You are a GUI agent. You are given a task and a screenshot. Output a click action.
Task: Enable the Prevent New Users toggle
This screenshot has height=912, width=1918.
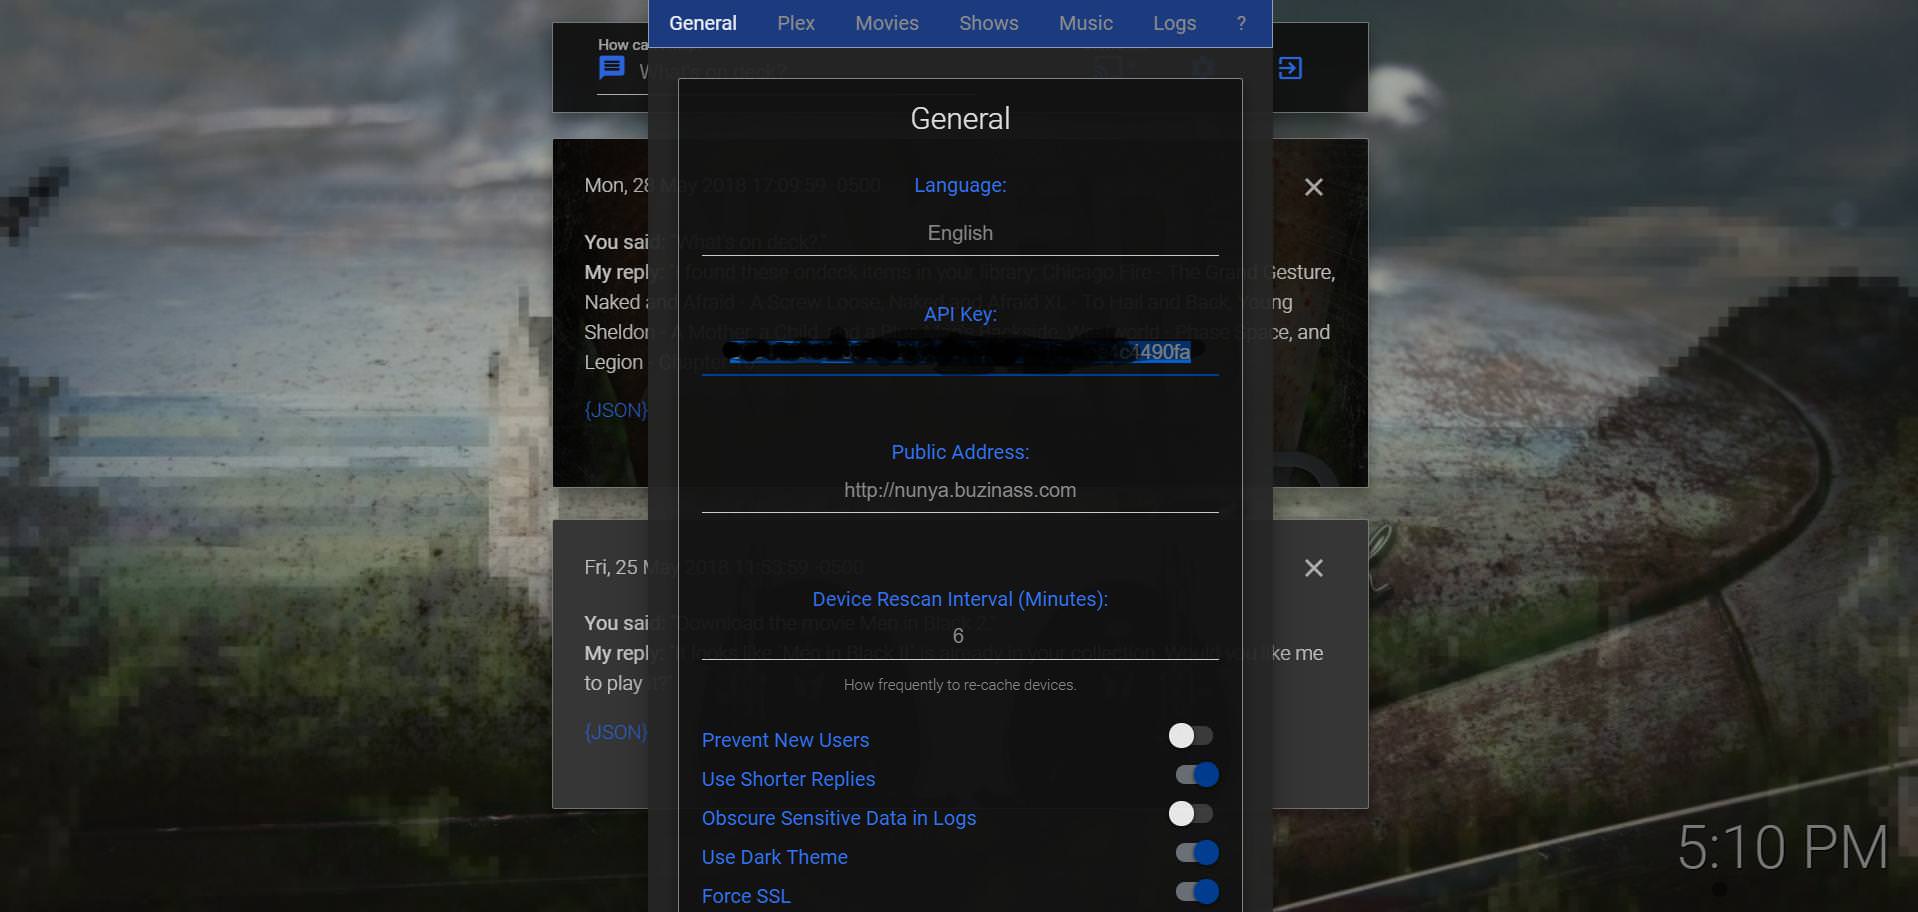click(1191, 736)
